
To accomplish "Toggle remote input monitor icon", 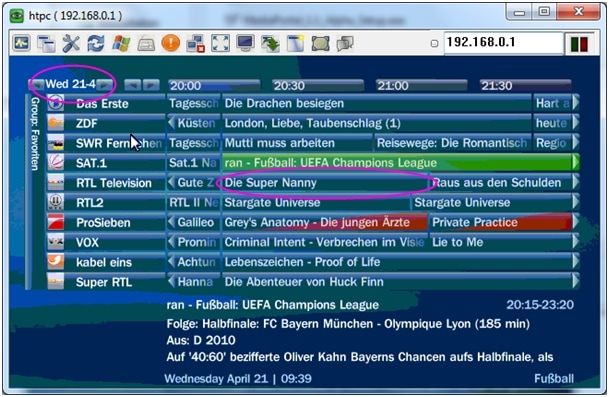I will [x=245, y=43].
